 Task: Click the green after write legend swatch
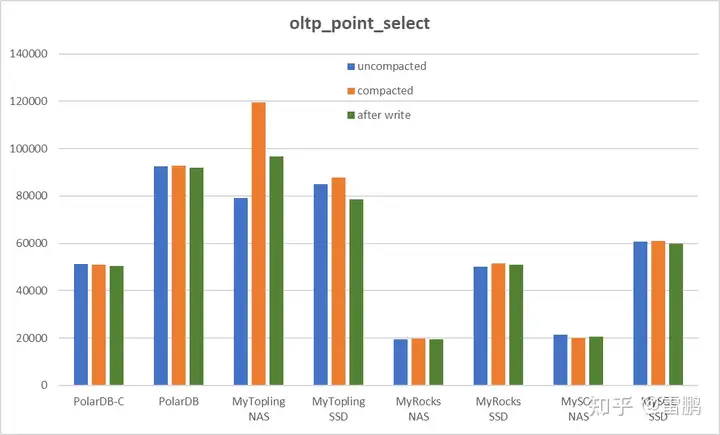point(351,115)
